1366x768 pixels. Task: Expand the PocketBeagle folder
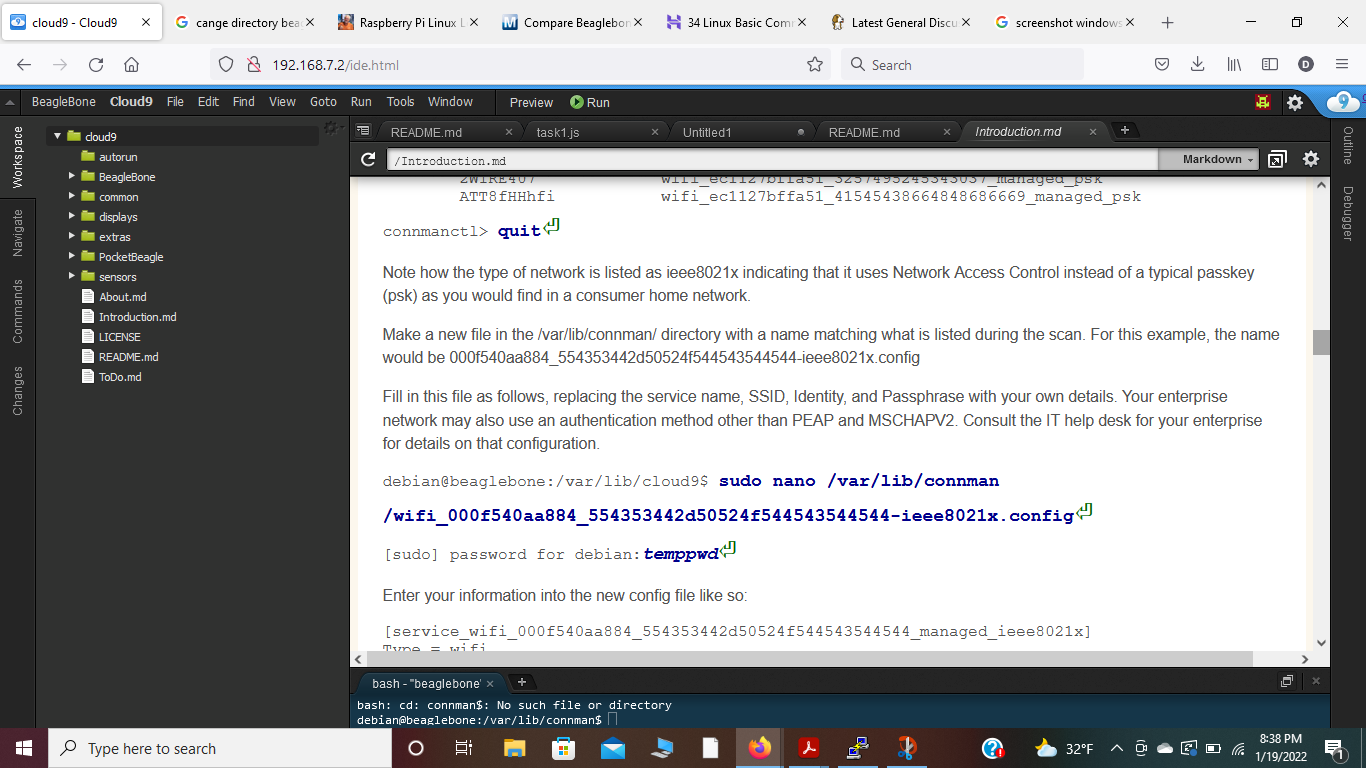tap(72, 256)
